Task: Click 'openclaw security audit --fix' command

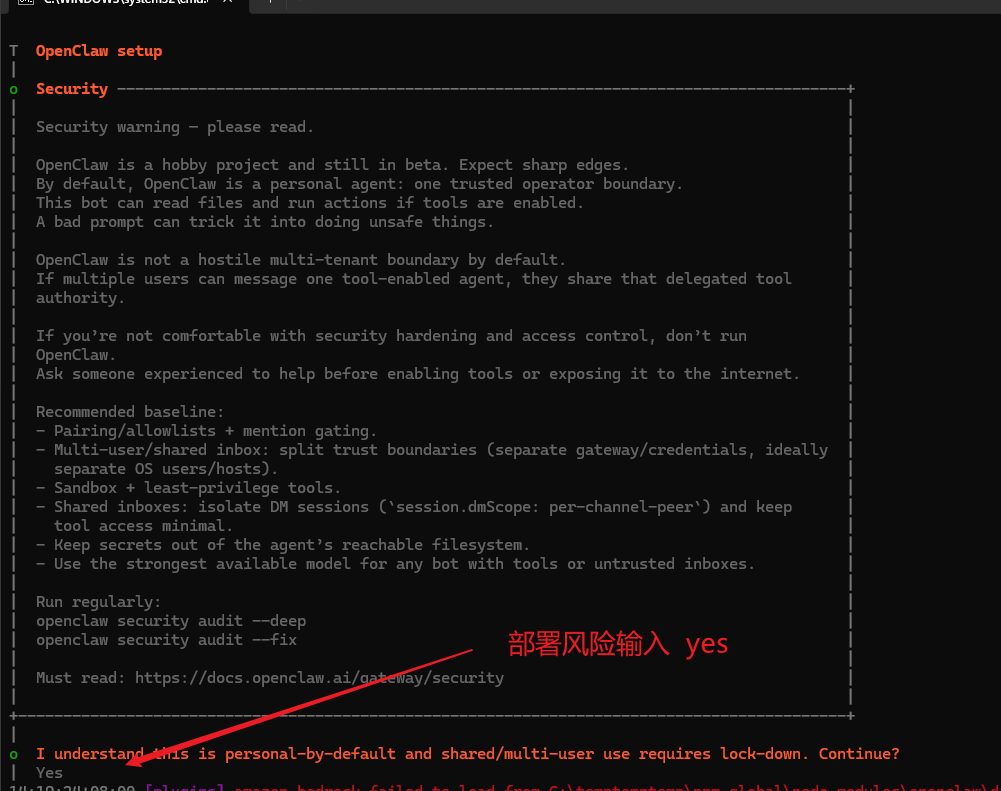Action: (167, 640)
